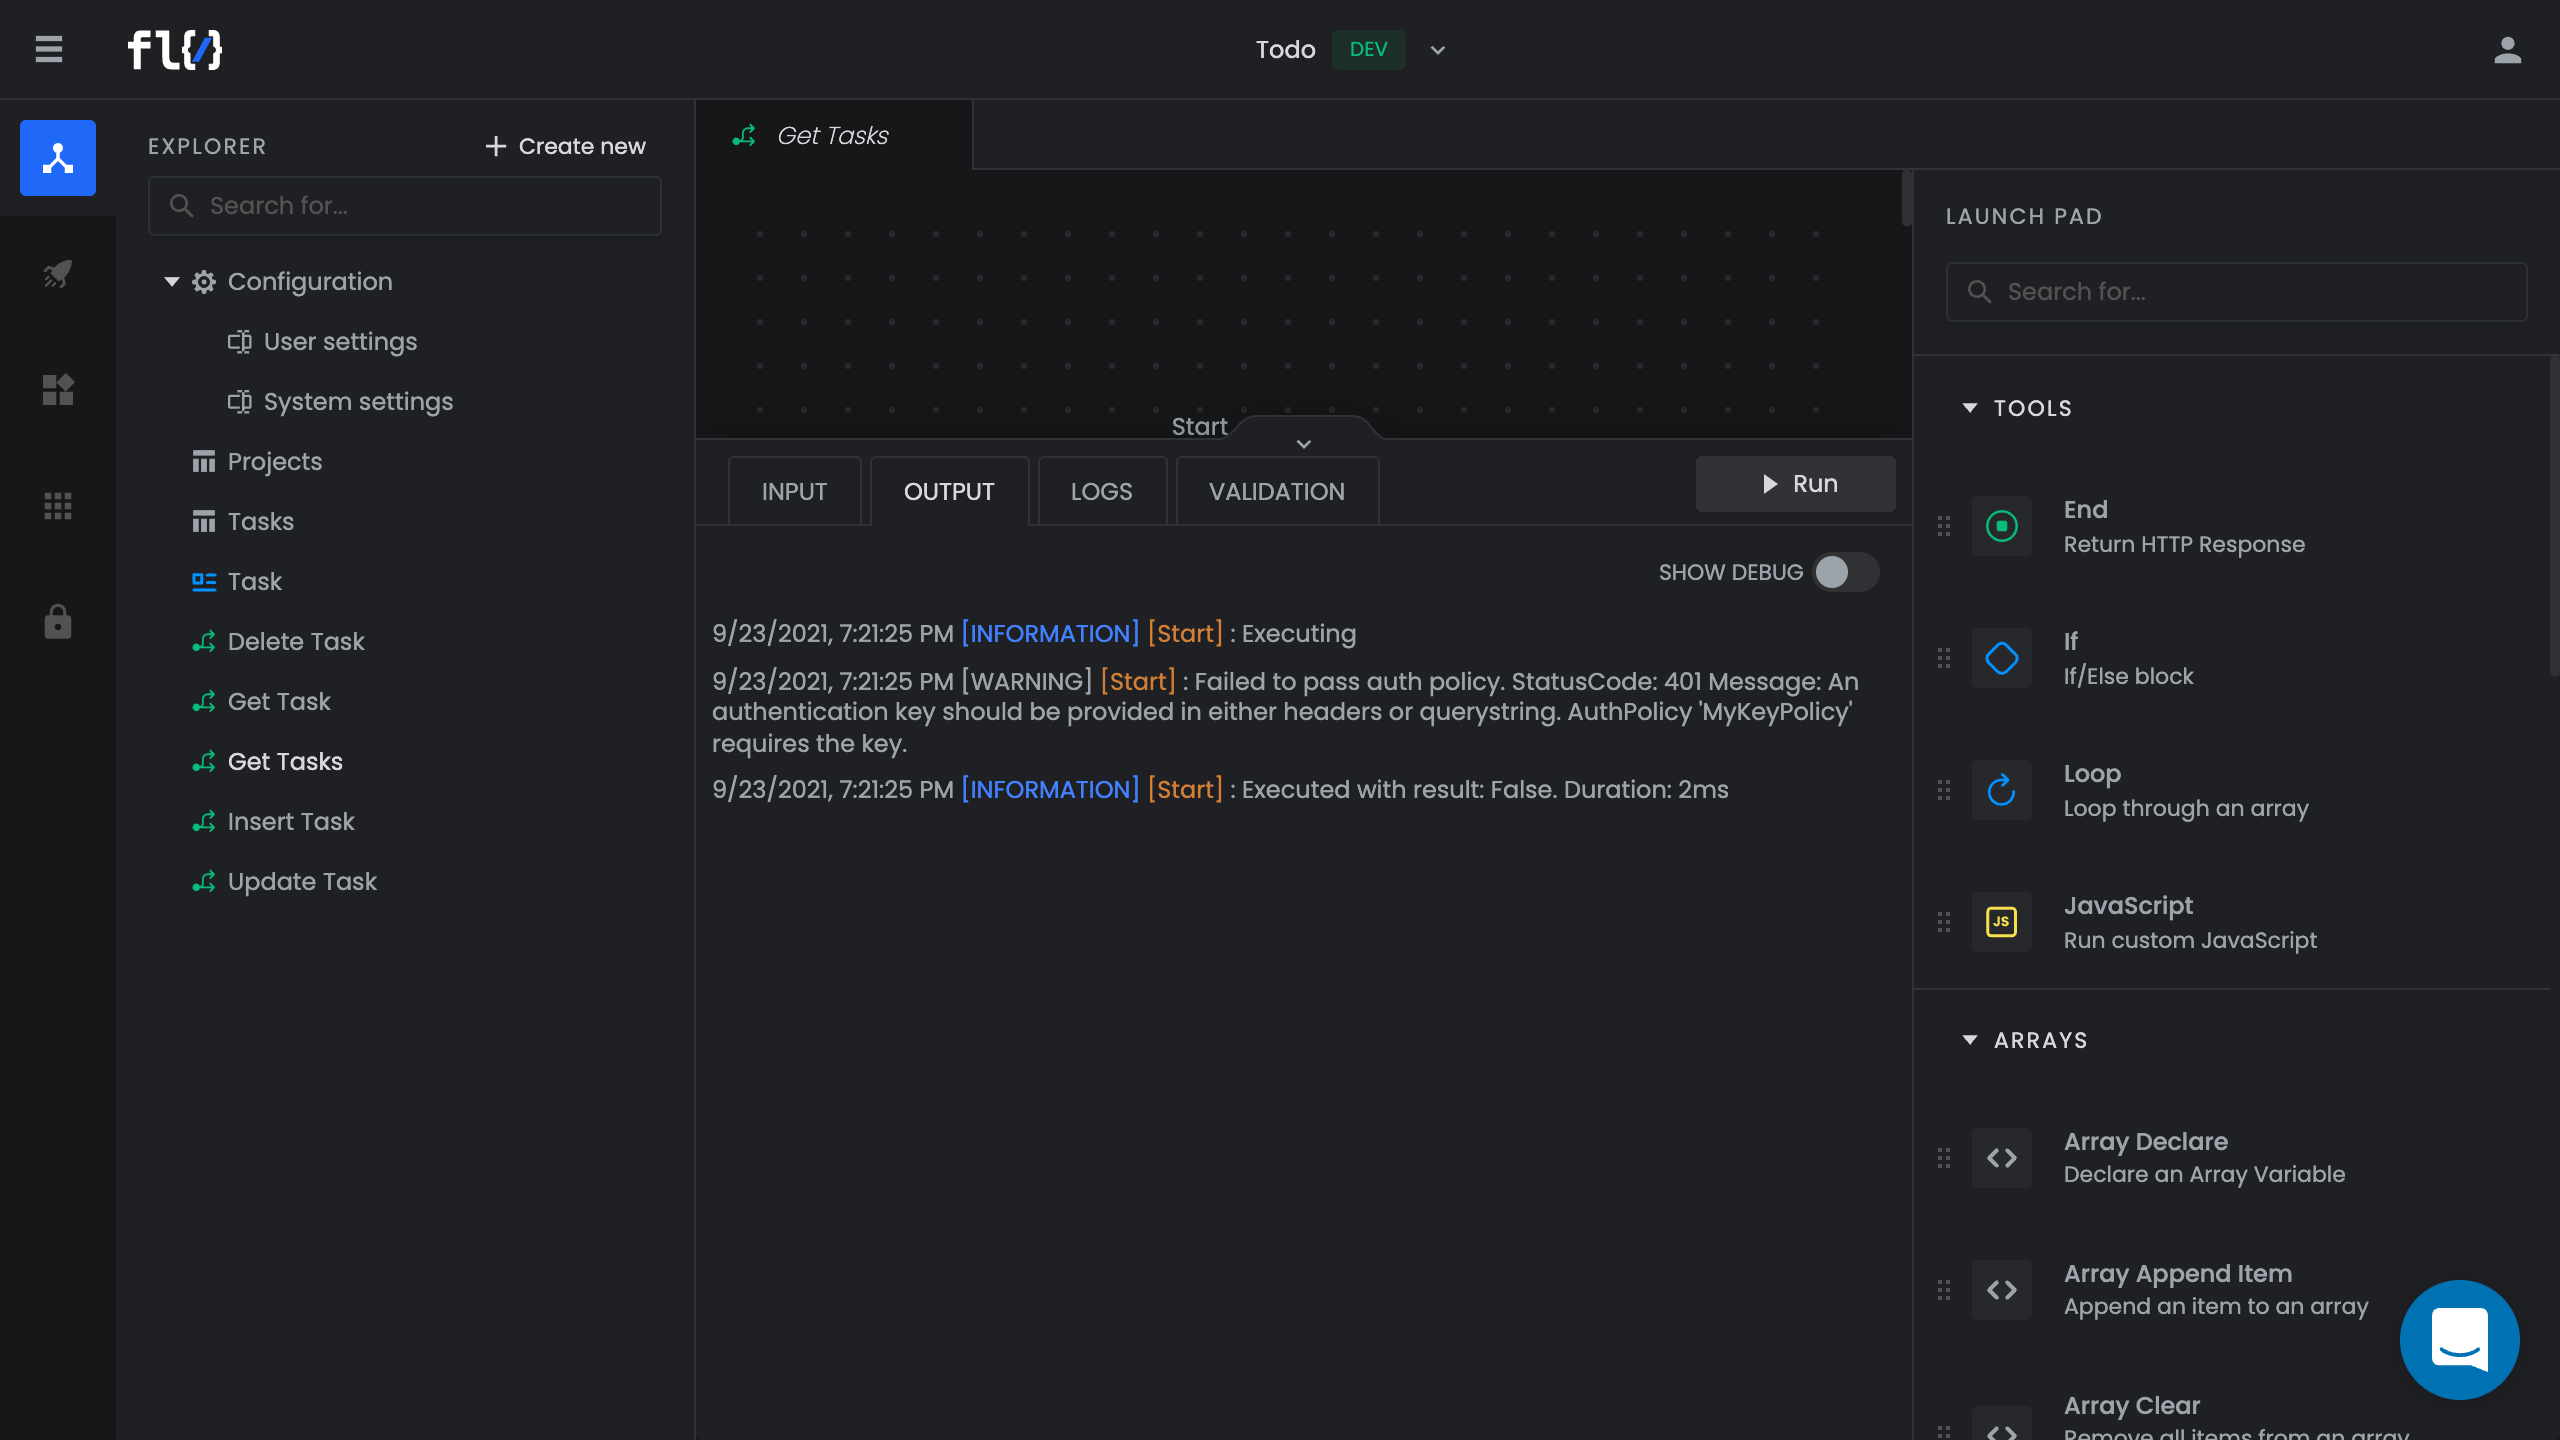Image resolution: width=2560 pixels, height=1440 pixels.
Task: Click the WARNING log entry text
Action: 1285,712
